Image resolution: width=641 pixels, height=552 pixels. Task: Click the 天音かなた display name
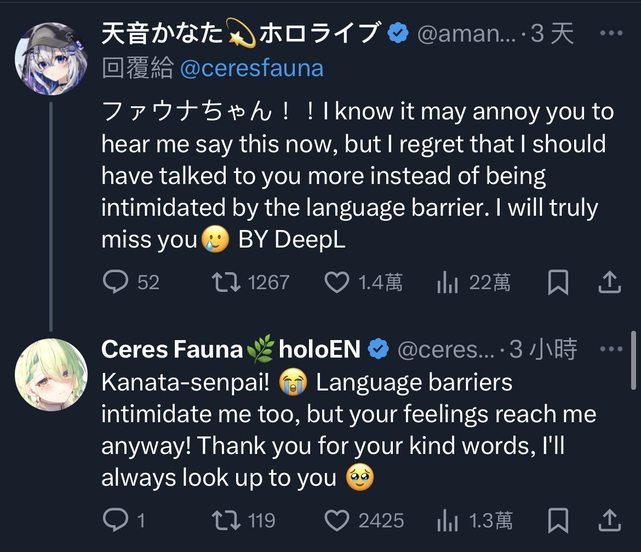(240, 33)
